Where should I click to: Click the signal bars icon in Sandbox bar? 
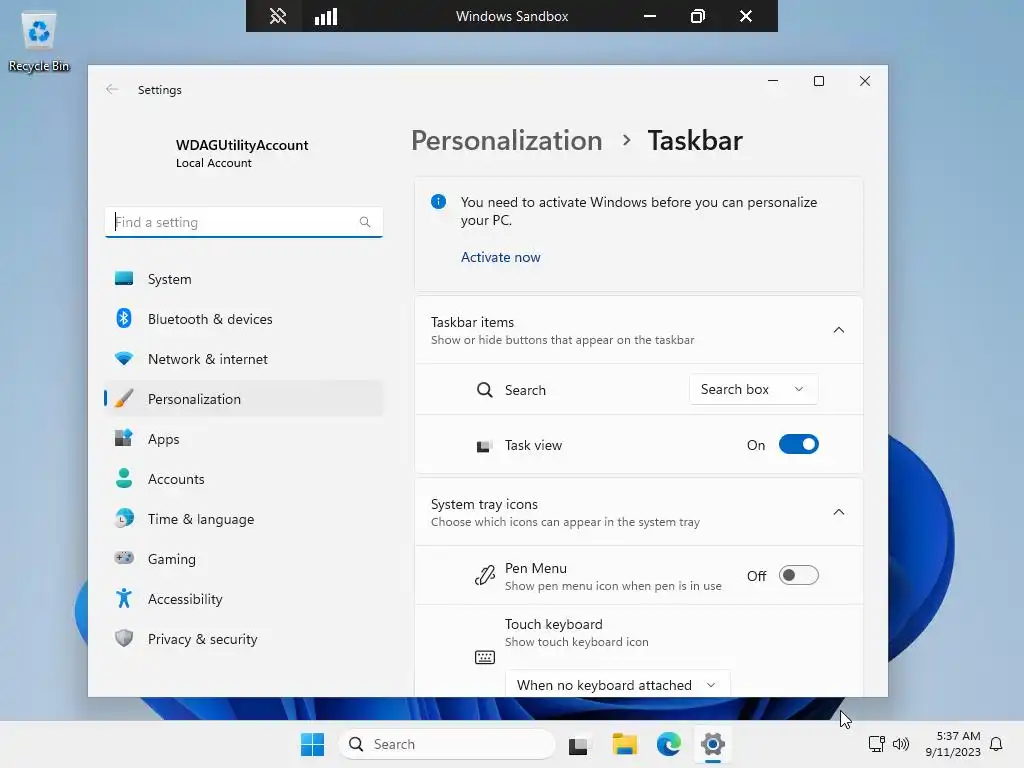coord(326,16)
